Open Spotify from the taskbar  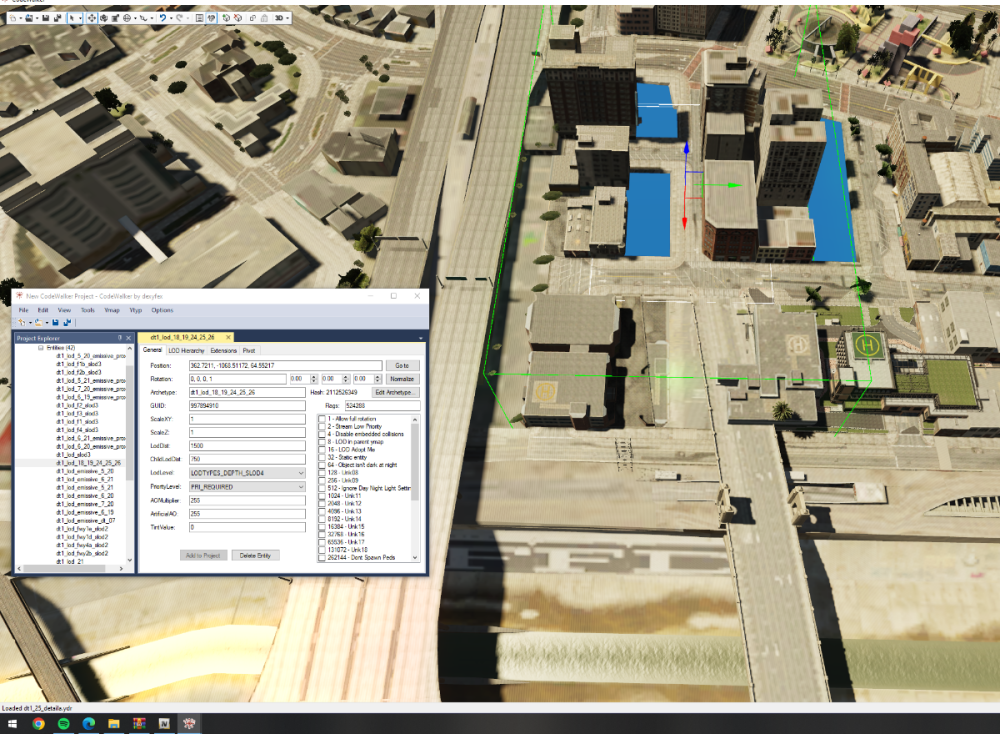64,724
